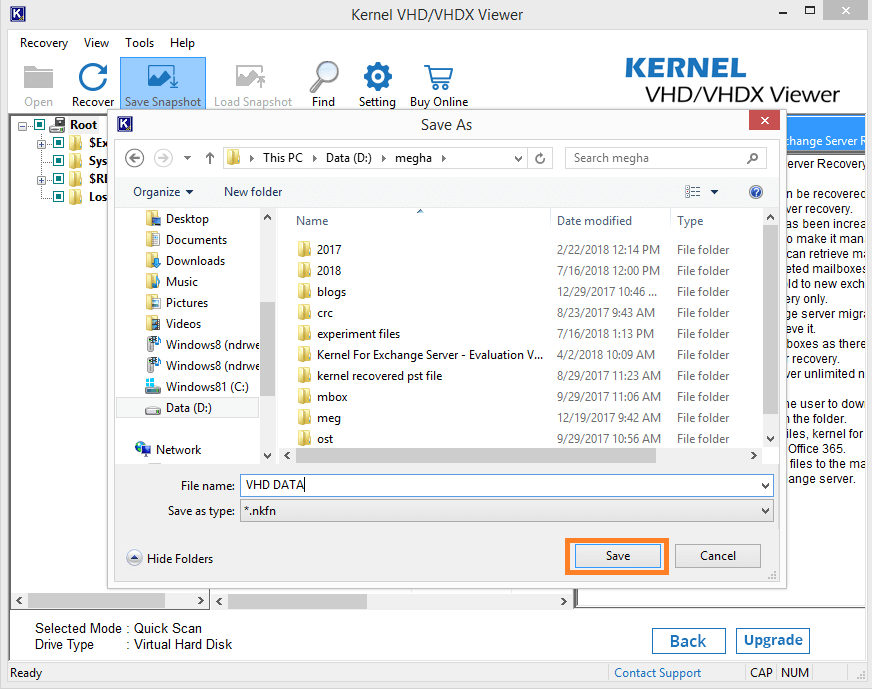Toggle checkbox for $RE folder
Screen dimensions: 877x689
click(58, 178)
